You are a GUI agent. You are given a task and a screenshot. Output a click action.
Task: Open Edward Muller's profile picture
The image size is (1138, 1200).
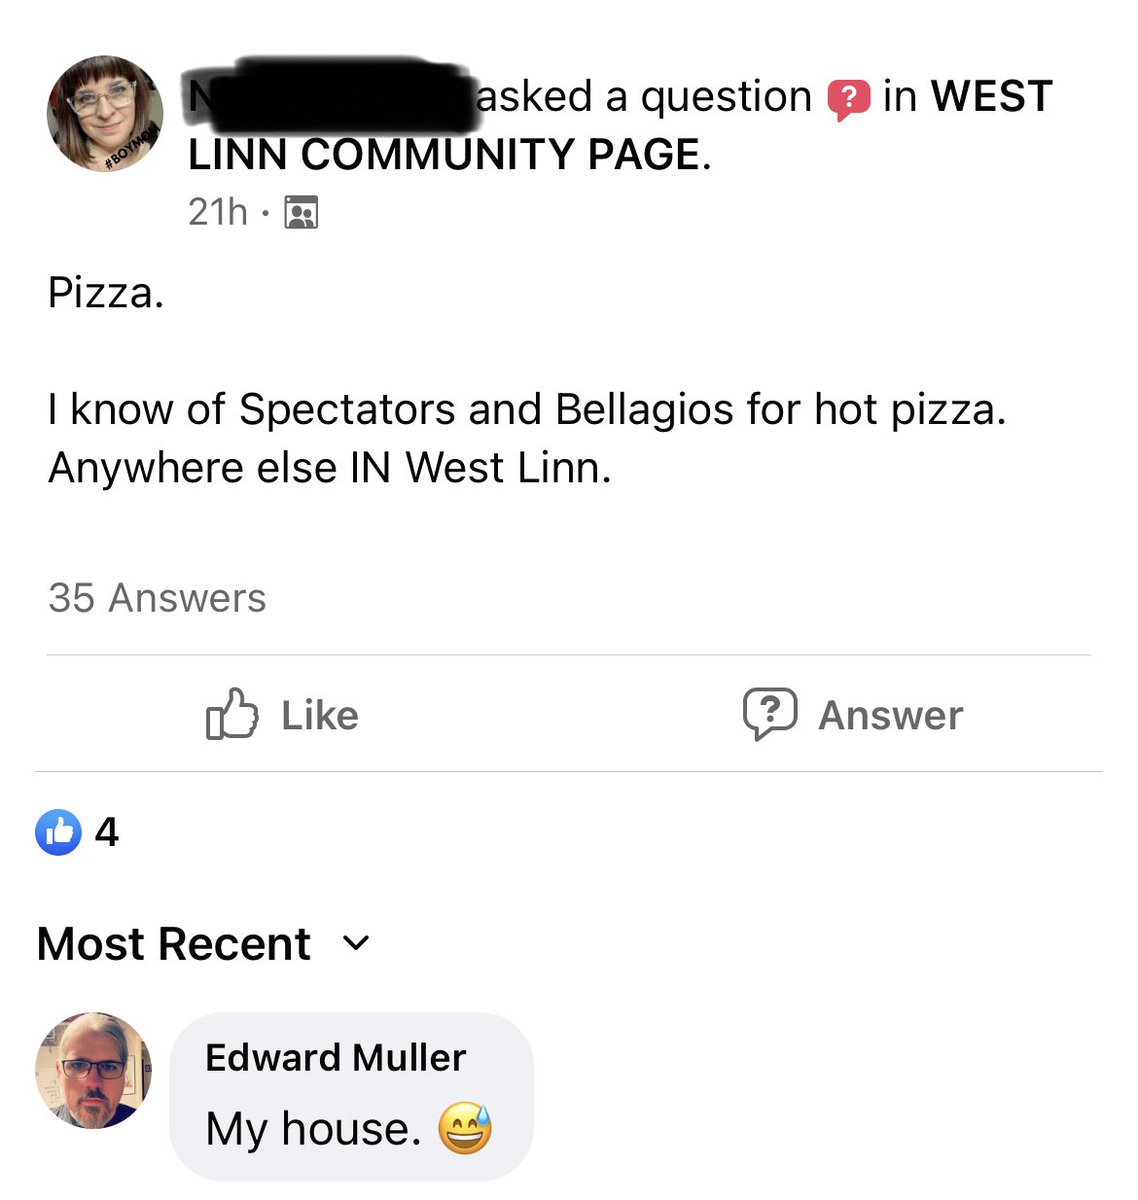[94, 1070]
